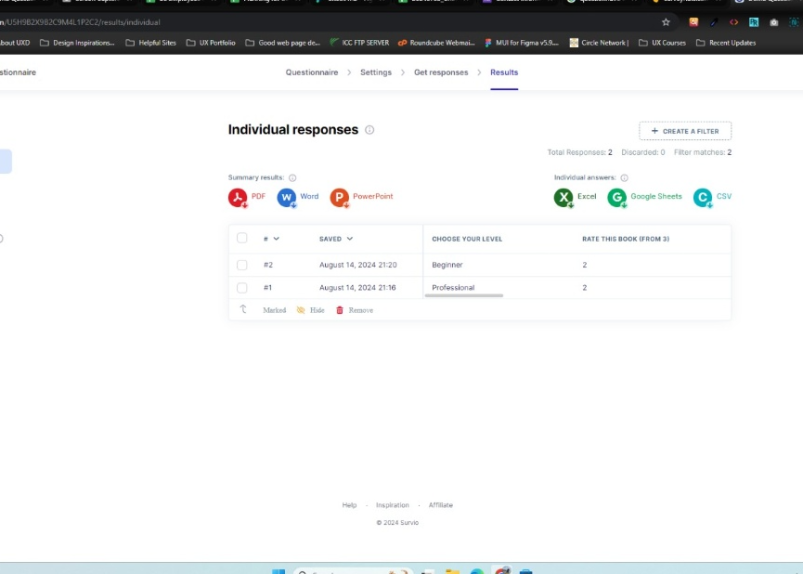Open the UX Courses bookmark folder
This screenshot has height=574, width=803.
662,43
